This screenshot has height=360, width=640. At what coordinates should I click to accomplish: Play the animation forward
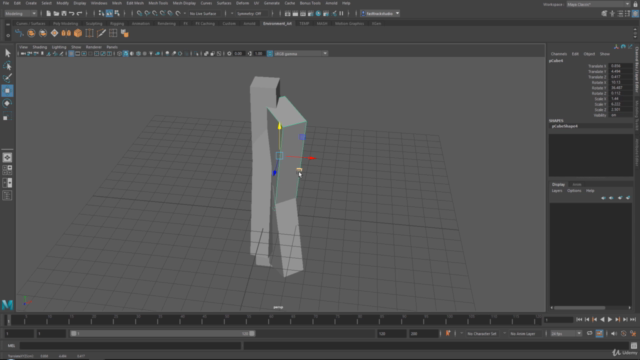(610, 320)
